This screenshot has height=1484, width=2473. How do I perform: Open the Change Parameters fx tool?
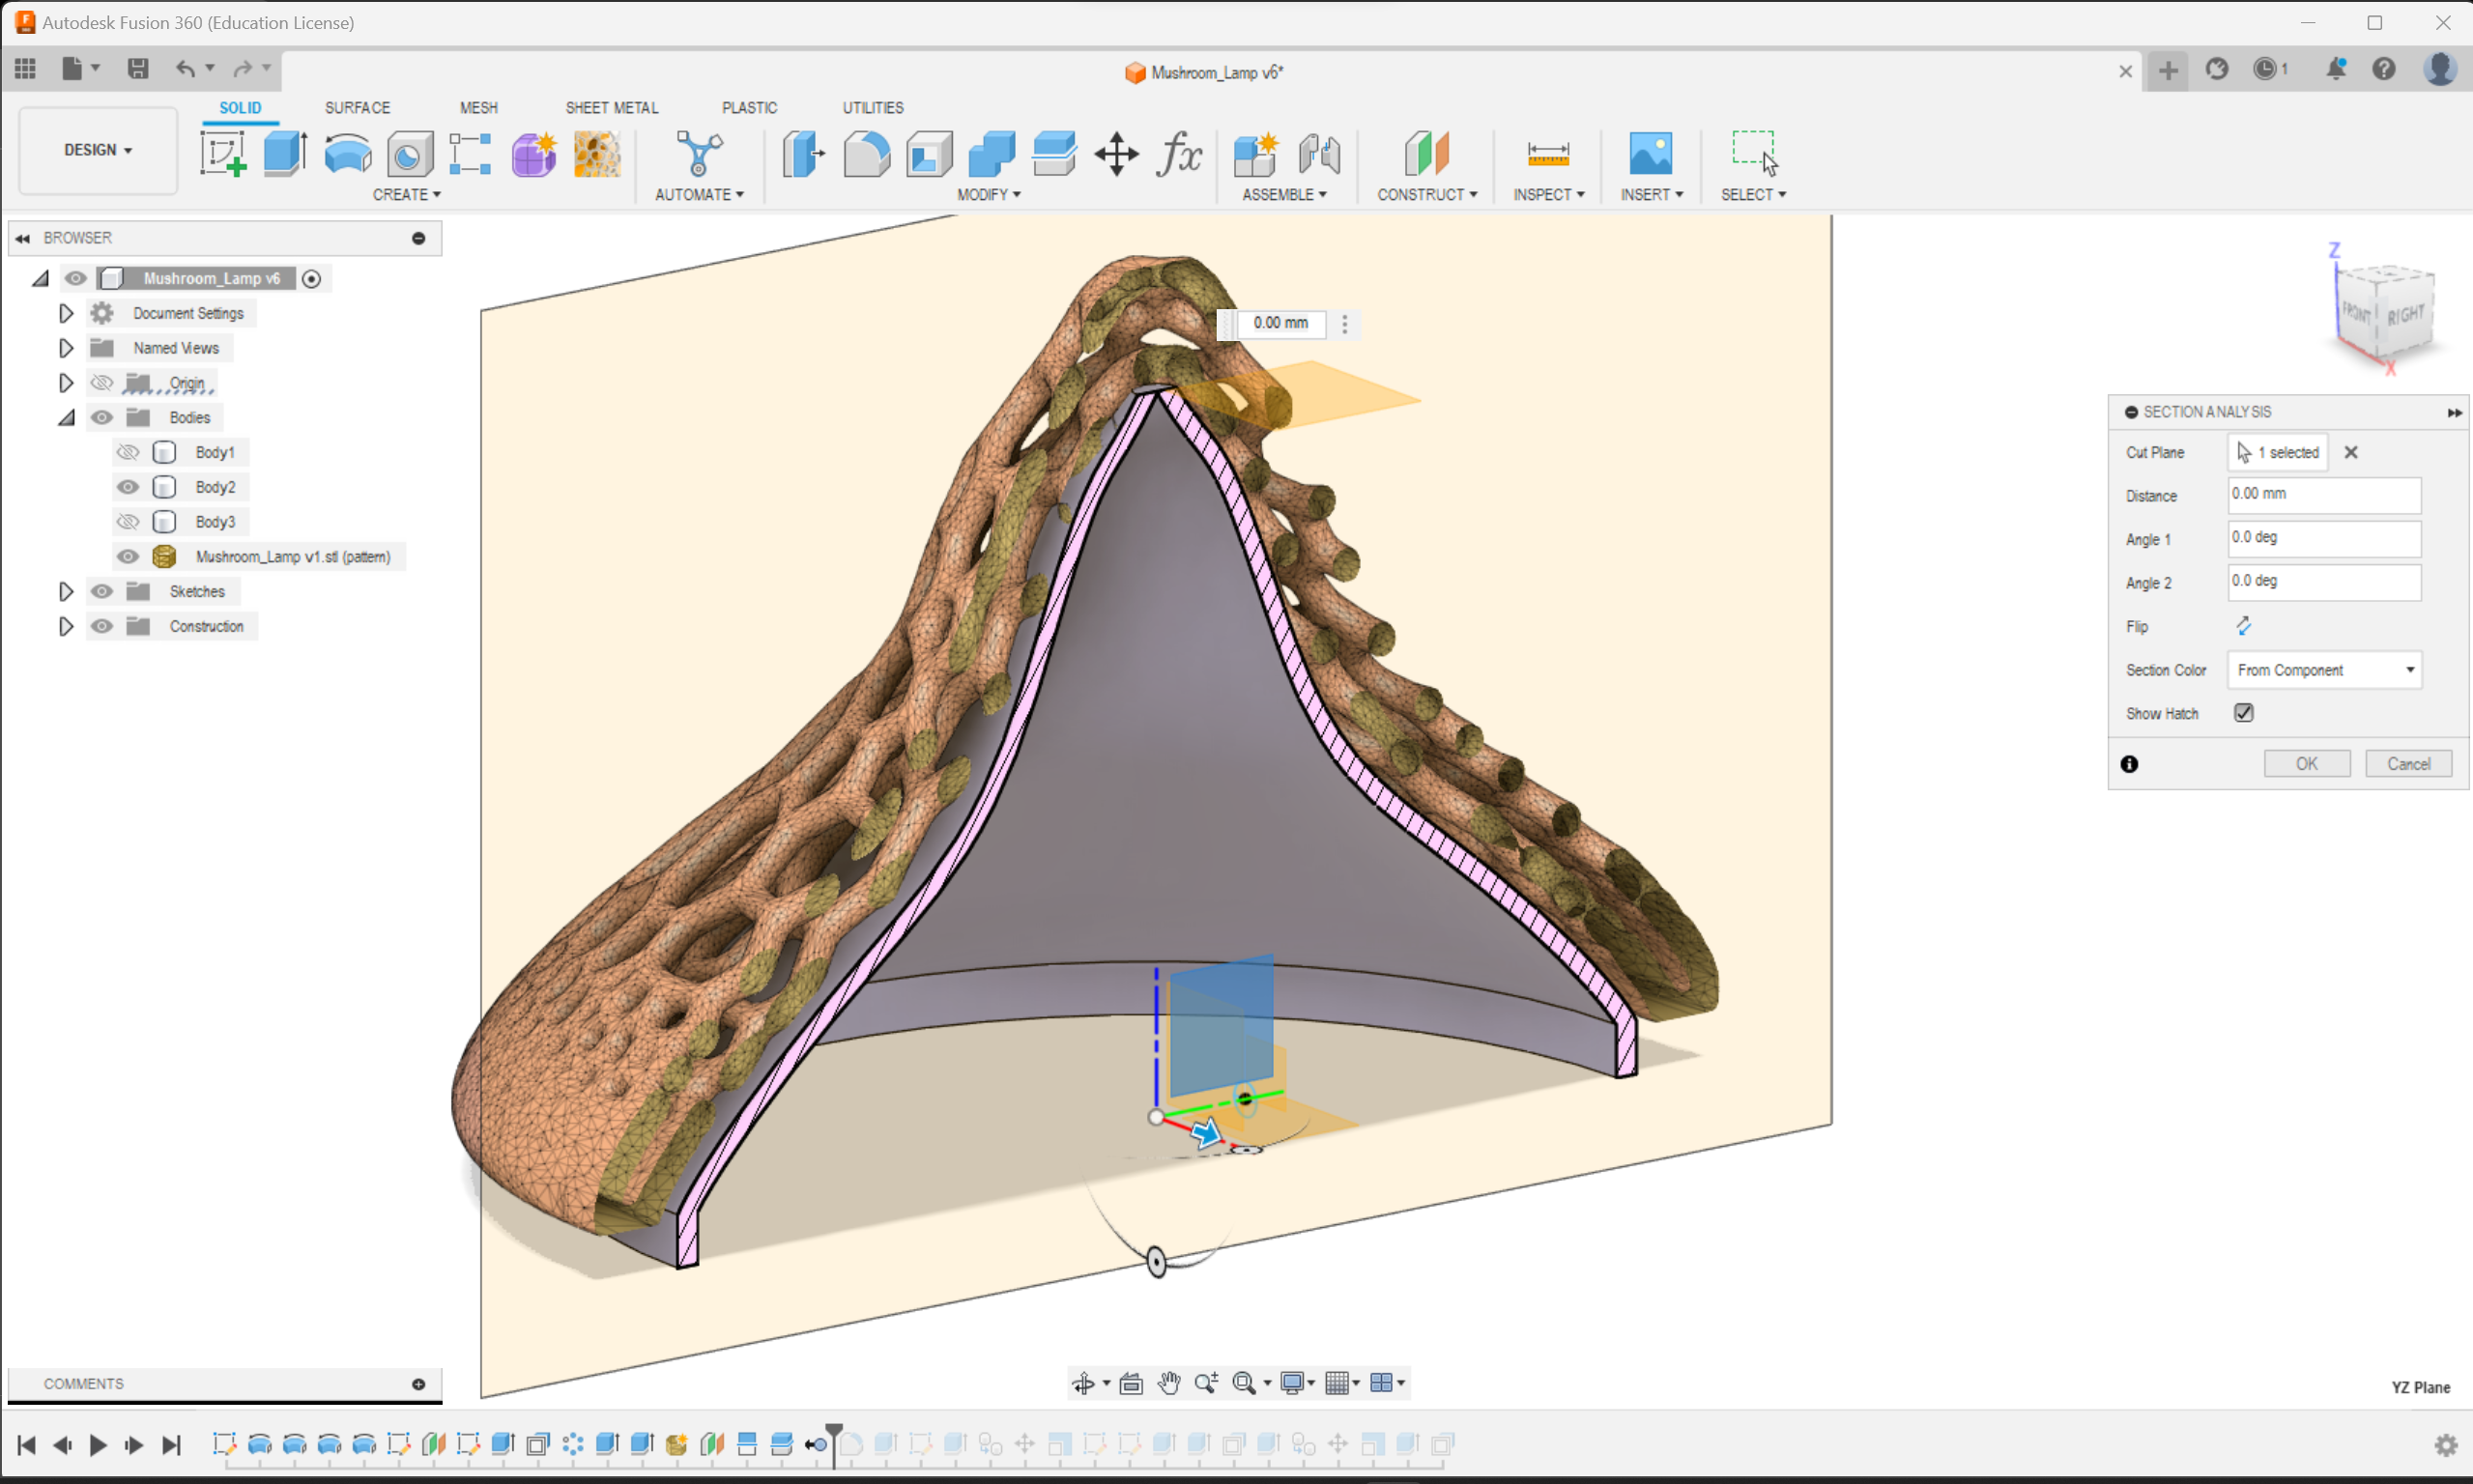click(x=1178, y=154)
